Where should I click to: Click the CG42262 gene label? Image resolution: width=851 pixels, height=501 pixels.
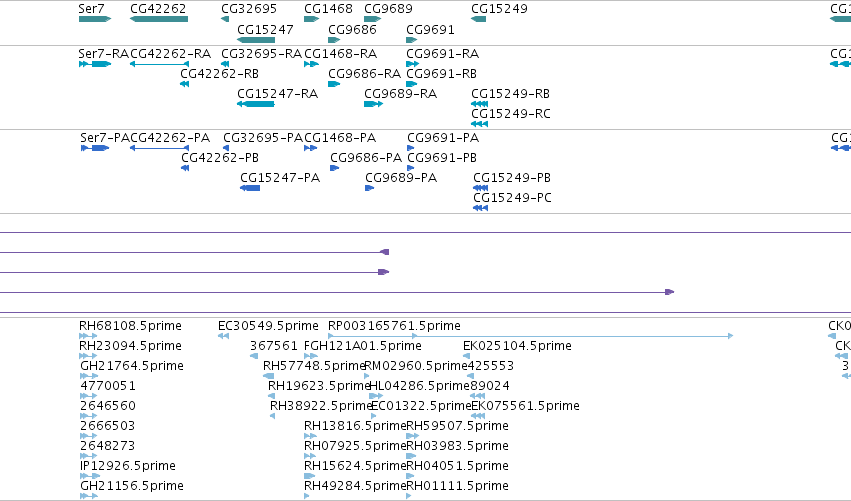(x=158, y=9)
